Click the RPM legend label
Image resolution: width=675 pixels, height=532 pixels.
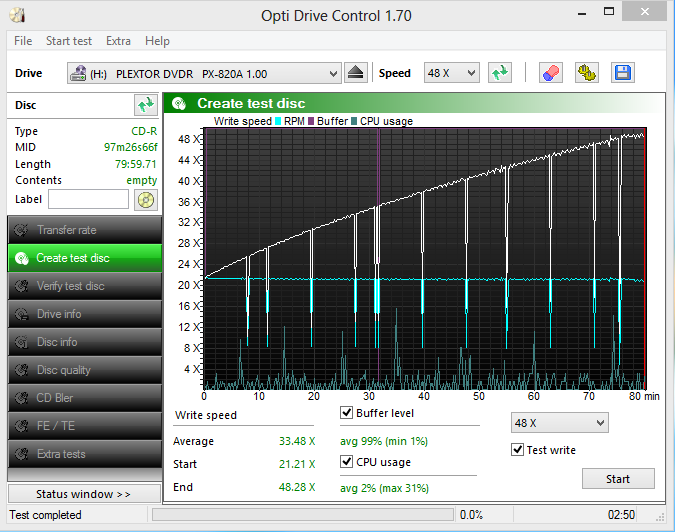tap(294, 121)
